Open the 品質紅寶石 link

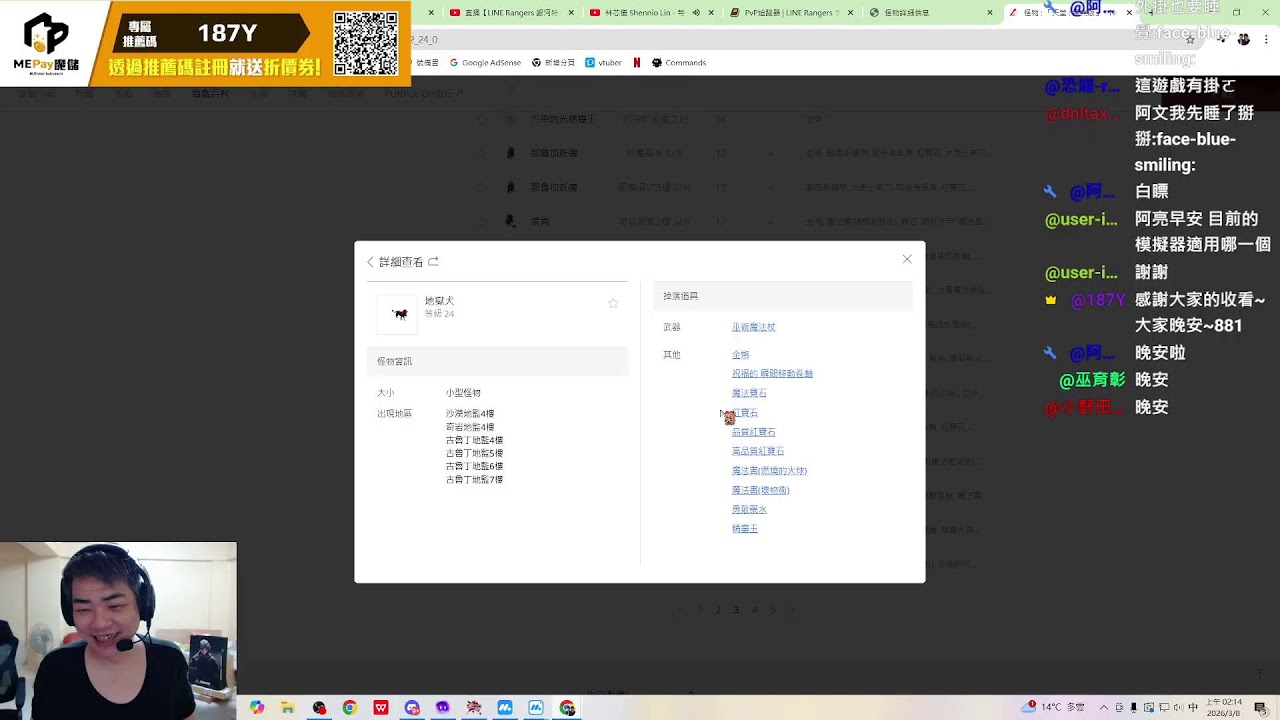click(x=753, y=432)
